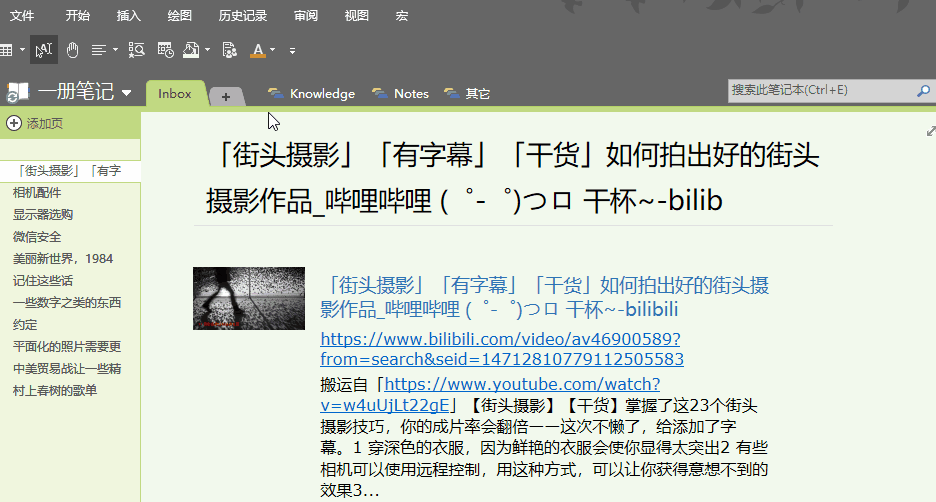Viewport: 936px width, 502px height.
Task: Create a new section with plus tab
Action: 226,96
